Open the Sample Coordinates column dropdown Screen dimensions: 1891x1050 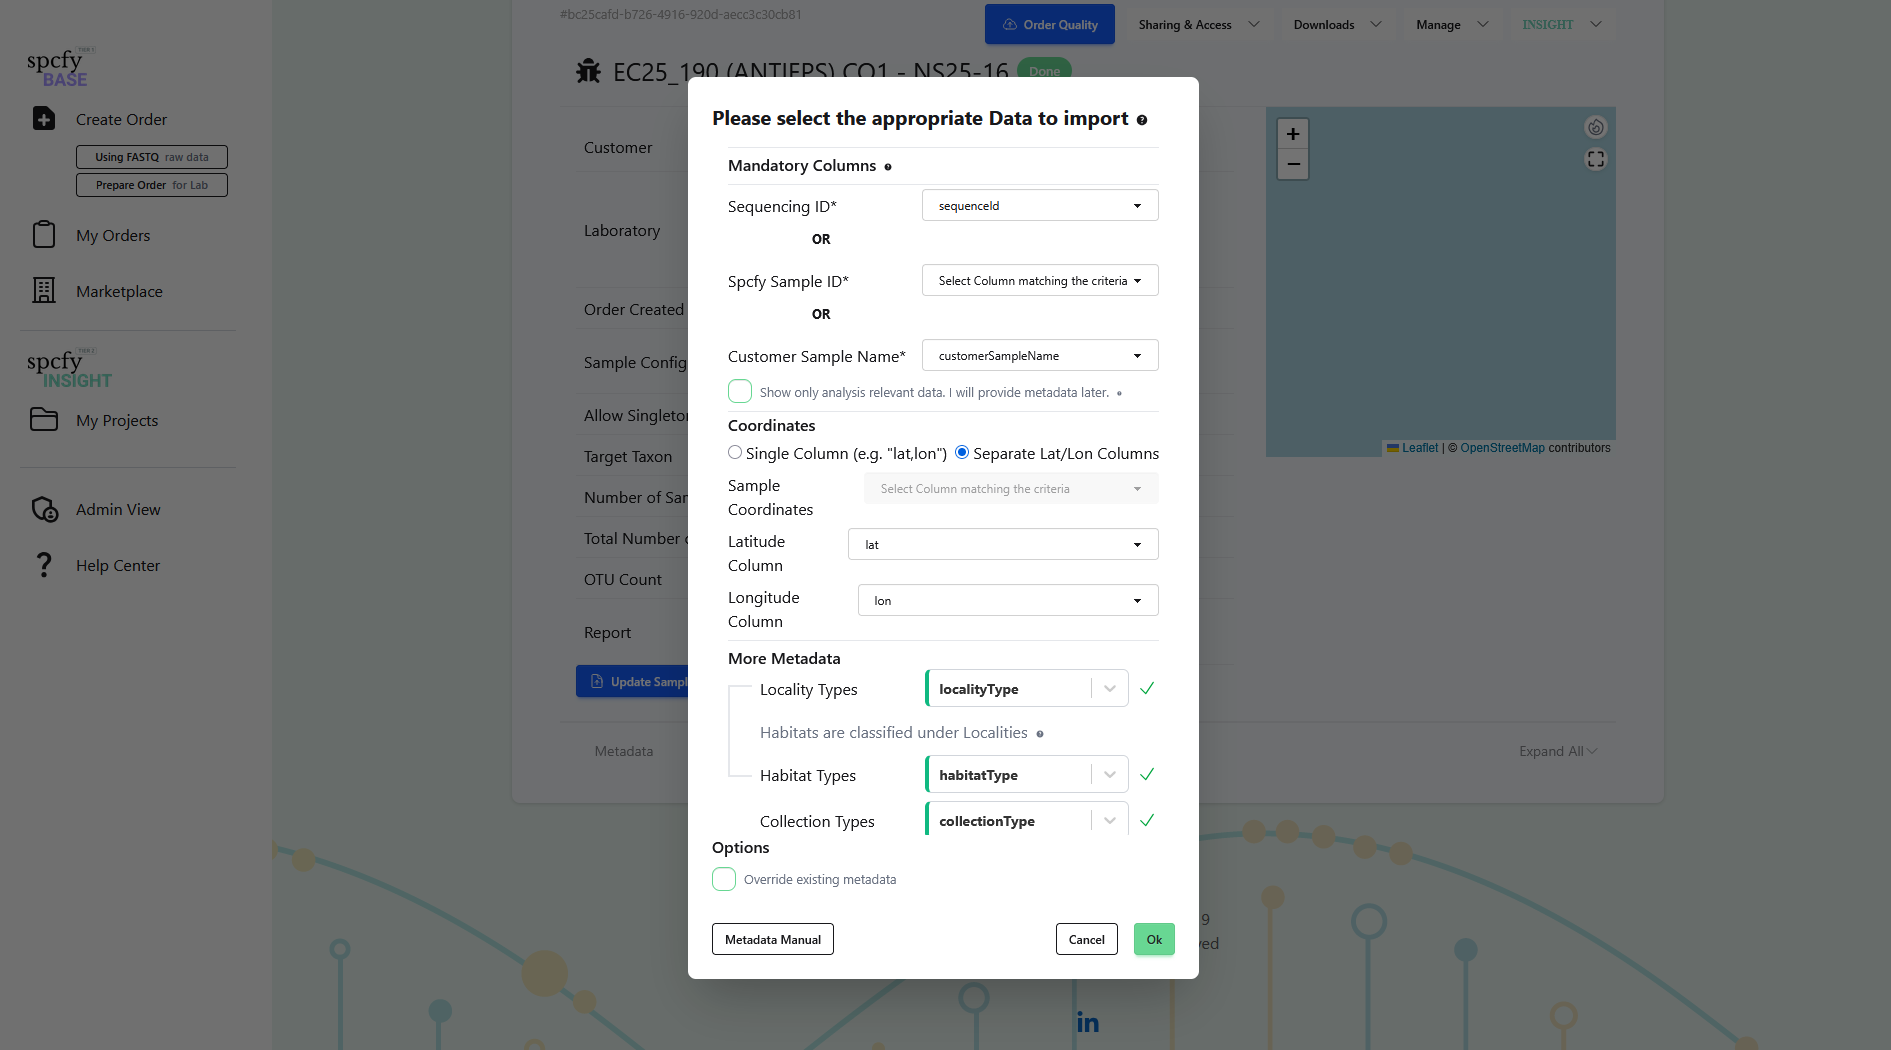1011,488
